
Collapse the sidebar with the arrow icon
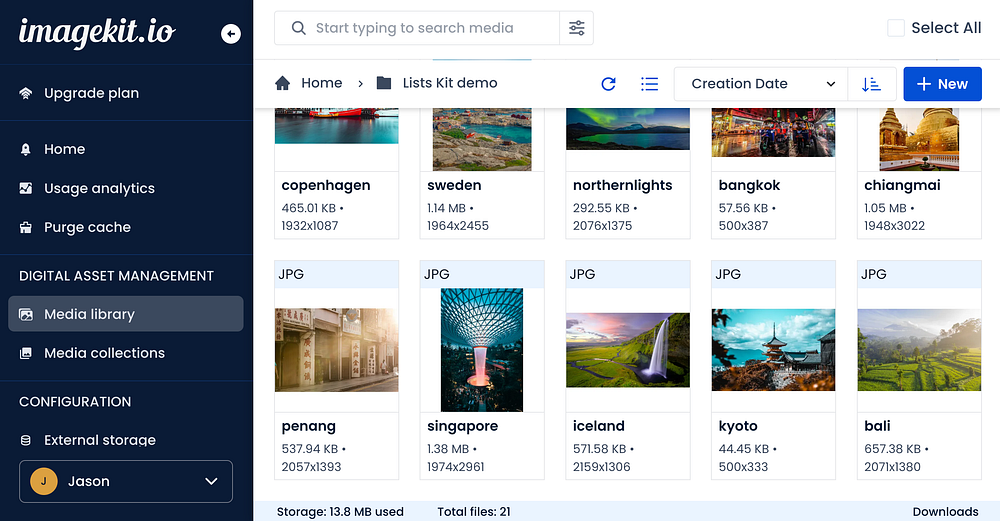coord(231,34)
